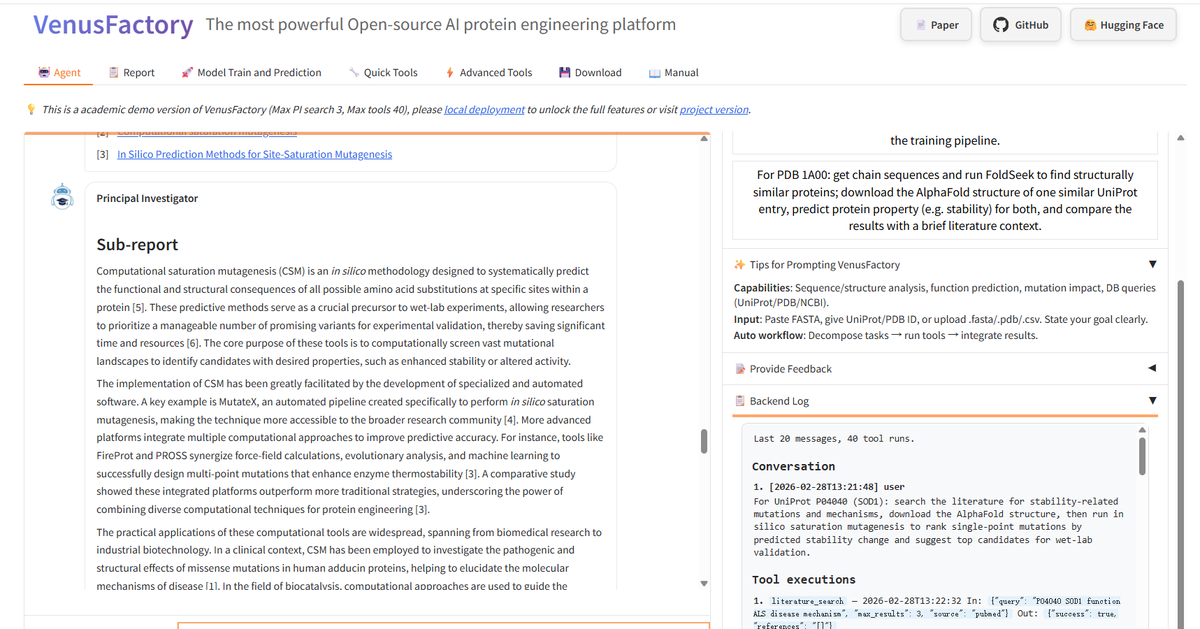The image size is (1200, 629).
Task: Collapse the Backend Log section
Action: [x=945, y=401]
